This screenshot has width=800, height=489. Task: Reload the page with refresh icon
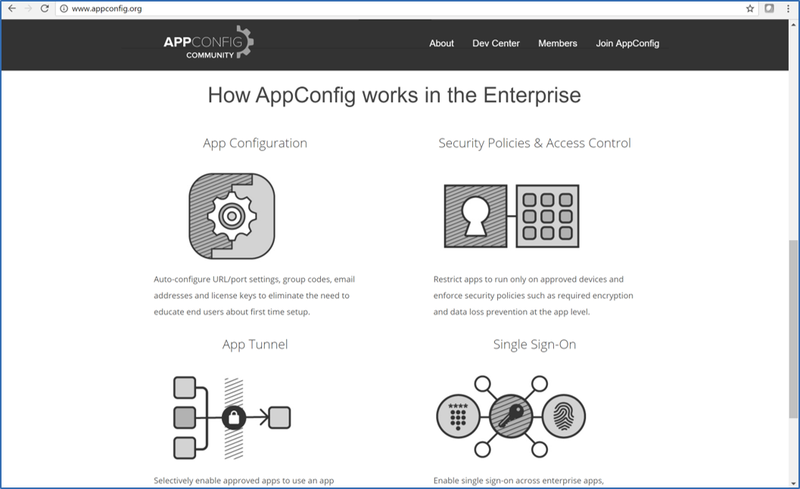[x=44, y=8]
